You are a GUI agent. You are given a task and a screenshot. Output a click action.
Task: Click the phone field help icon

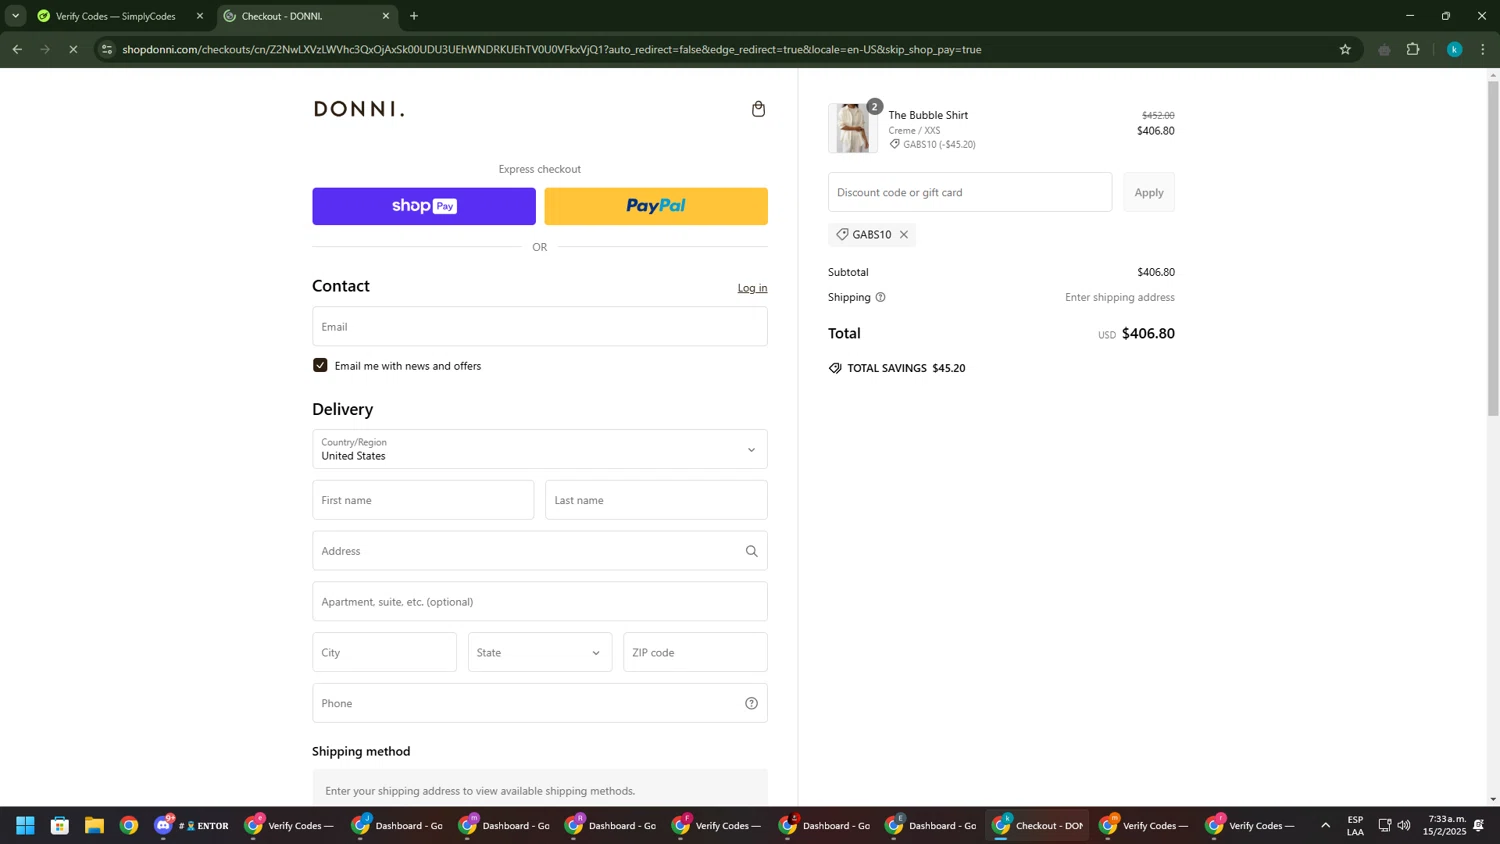[751, 703]
